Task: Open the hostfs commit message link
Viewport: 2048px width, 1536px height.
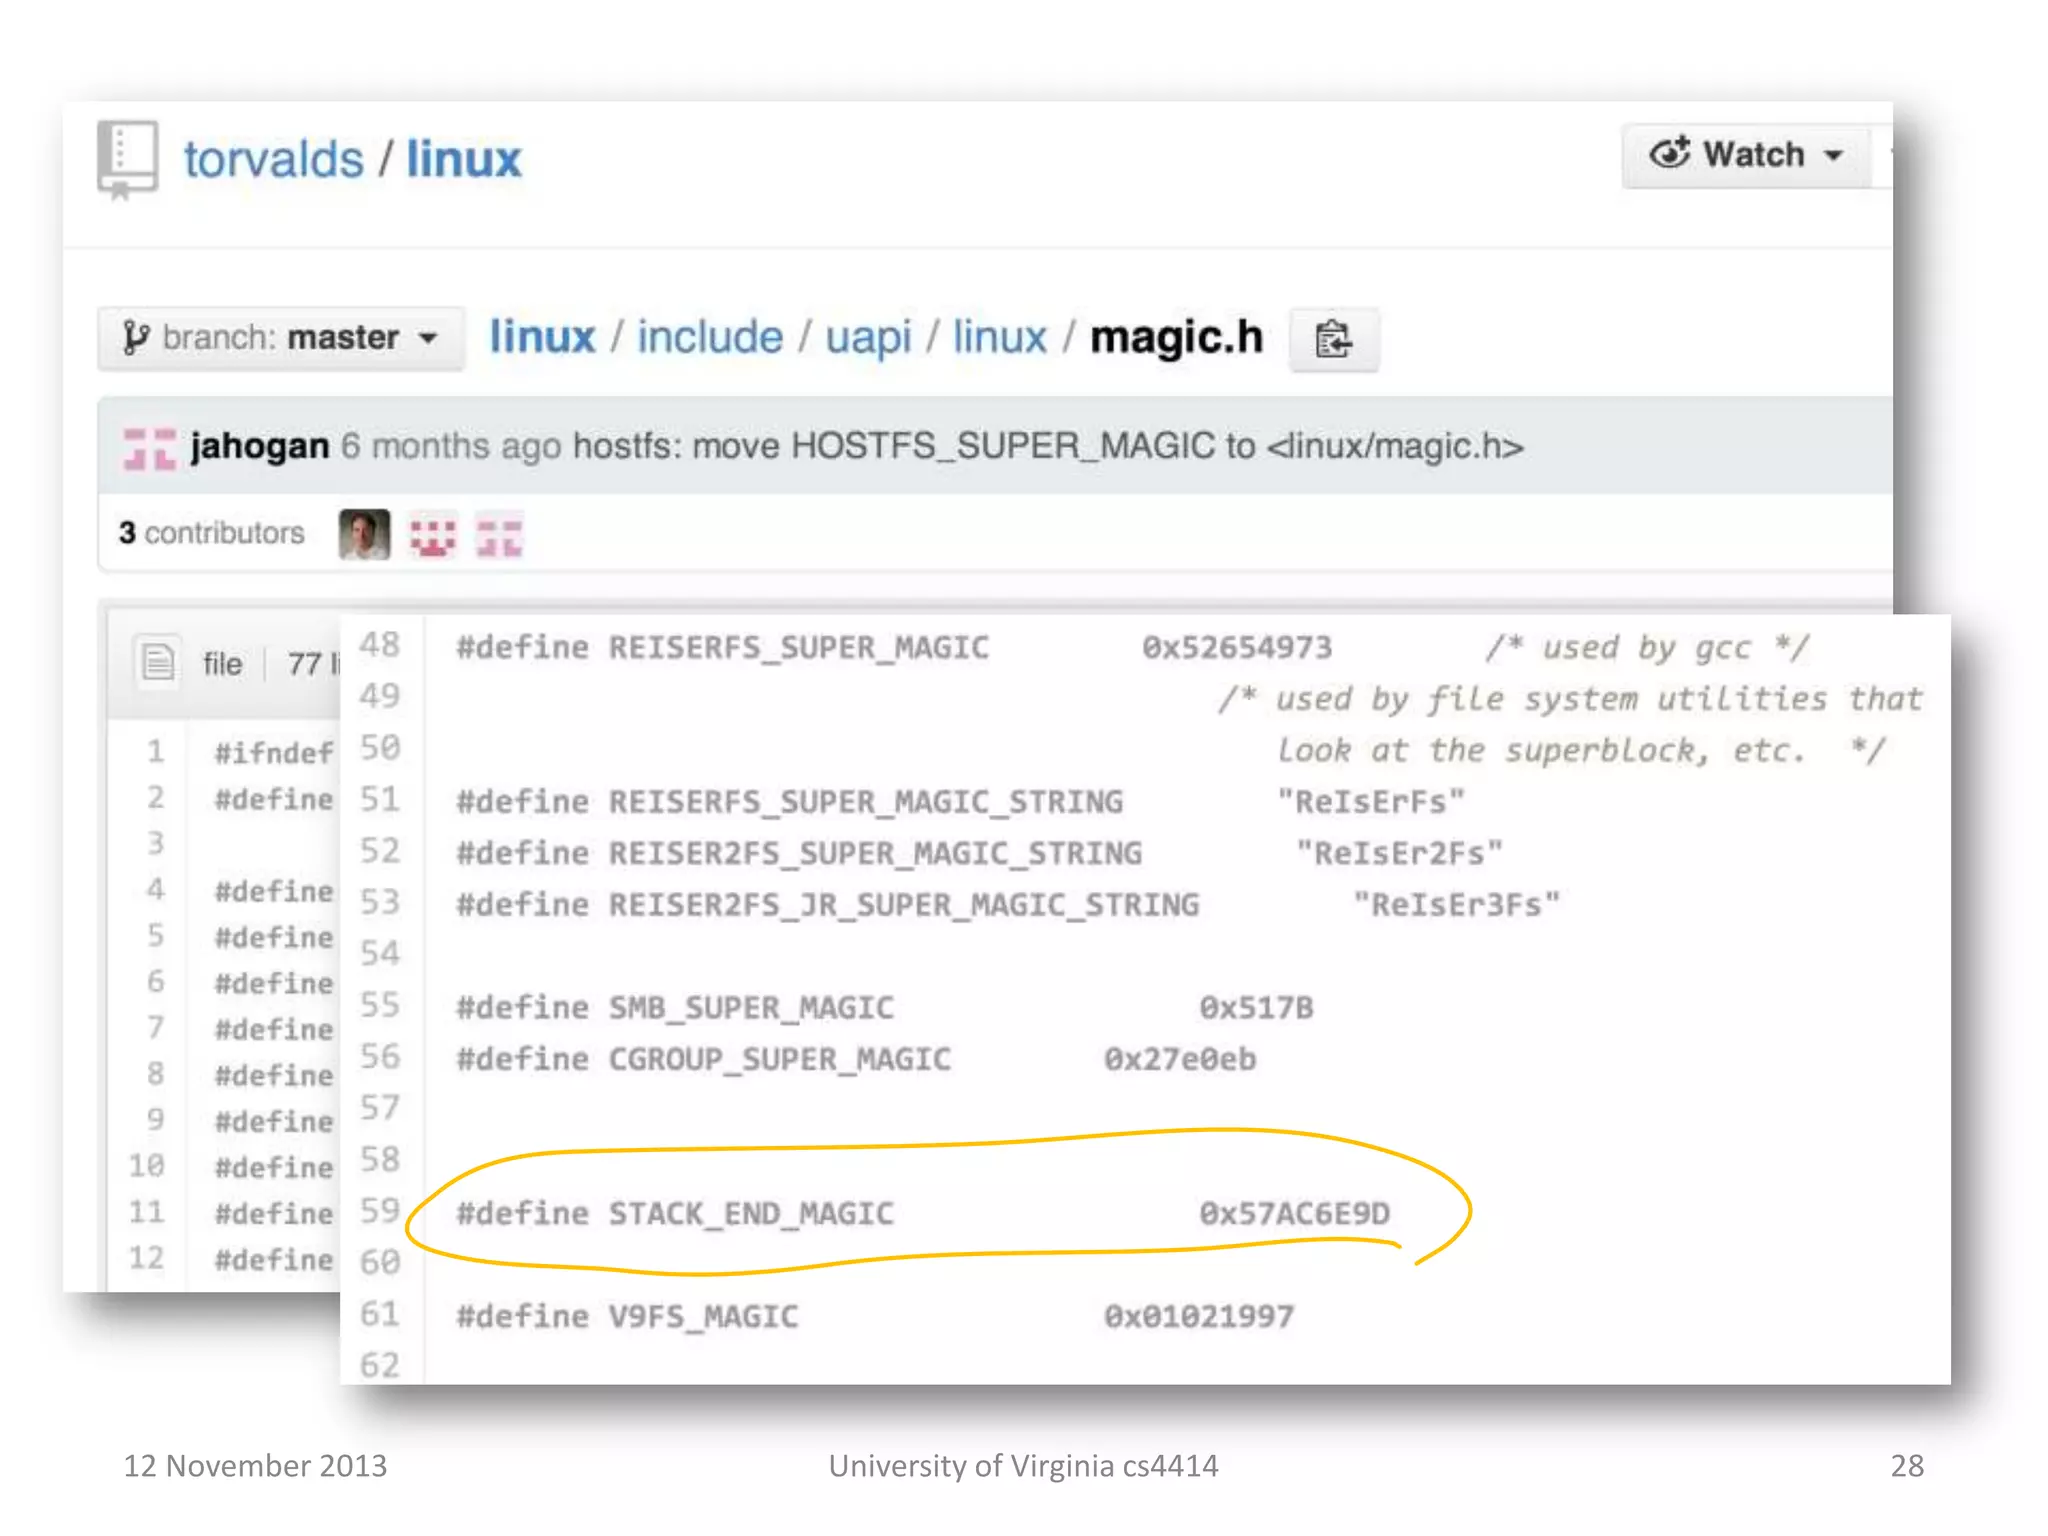Action: [1047, 446]
